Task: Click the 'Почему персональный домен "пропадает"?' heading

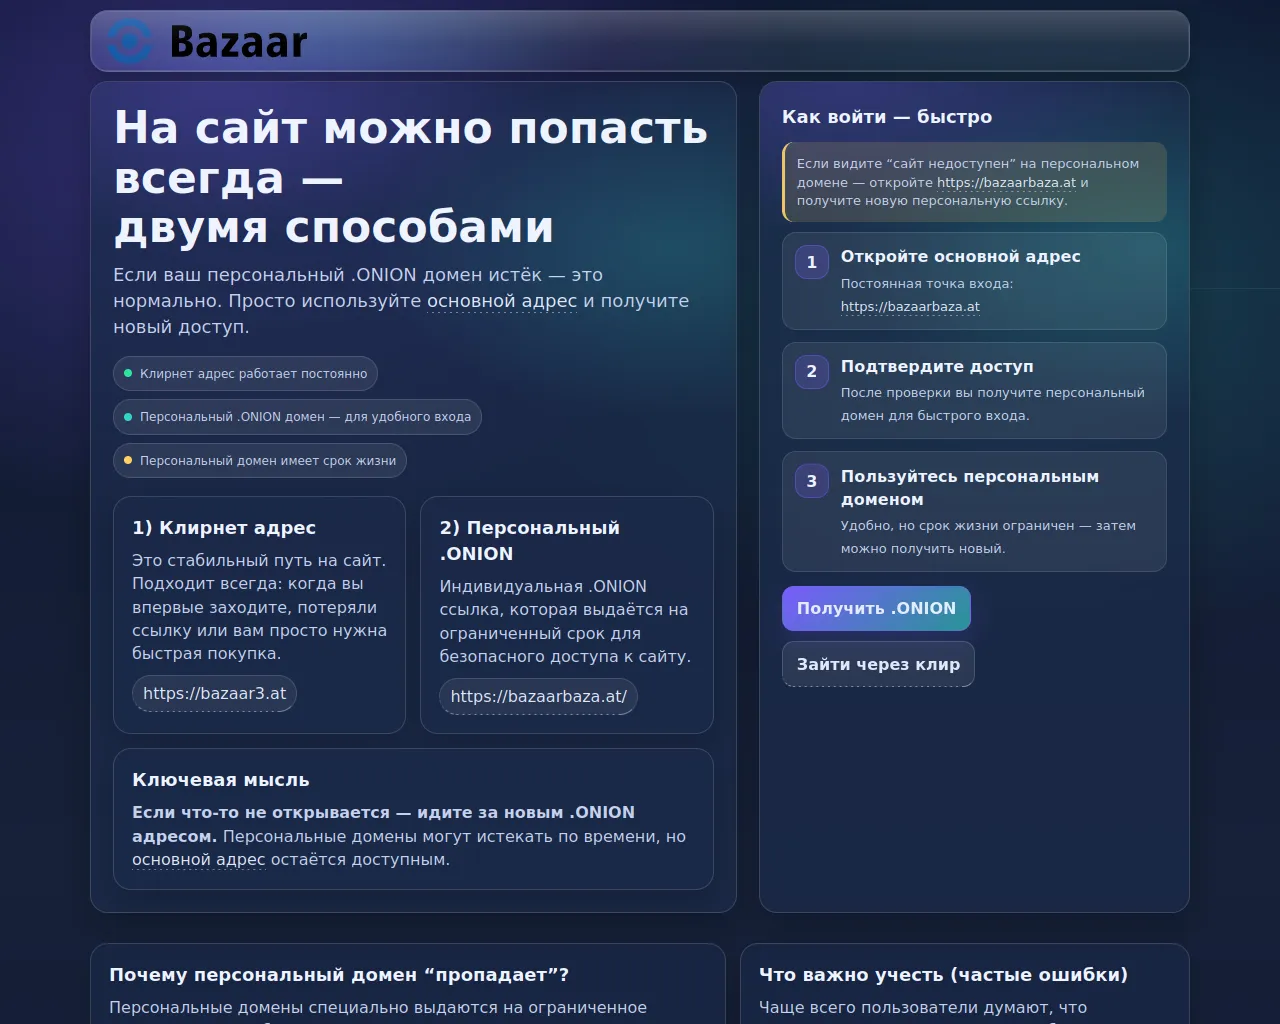Action: 339,975
